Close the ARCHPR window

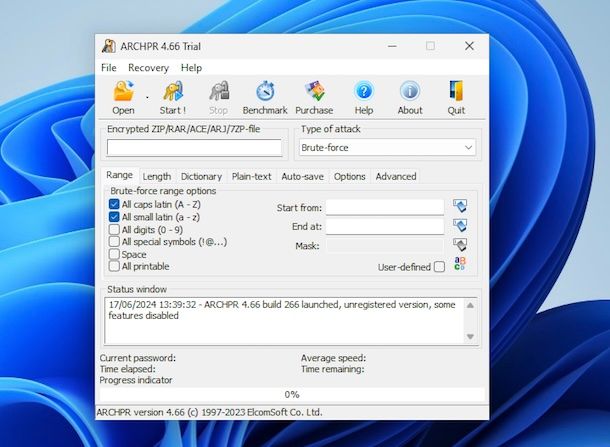click(469, 46)
